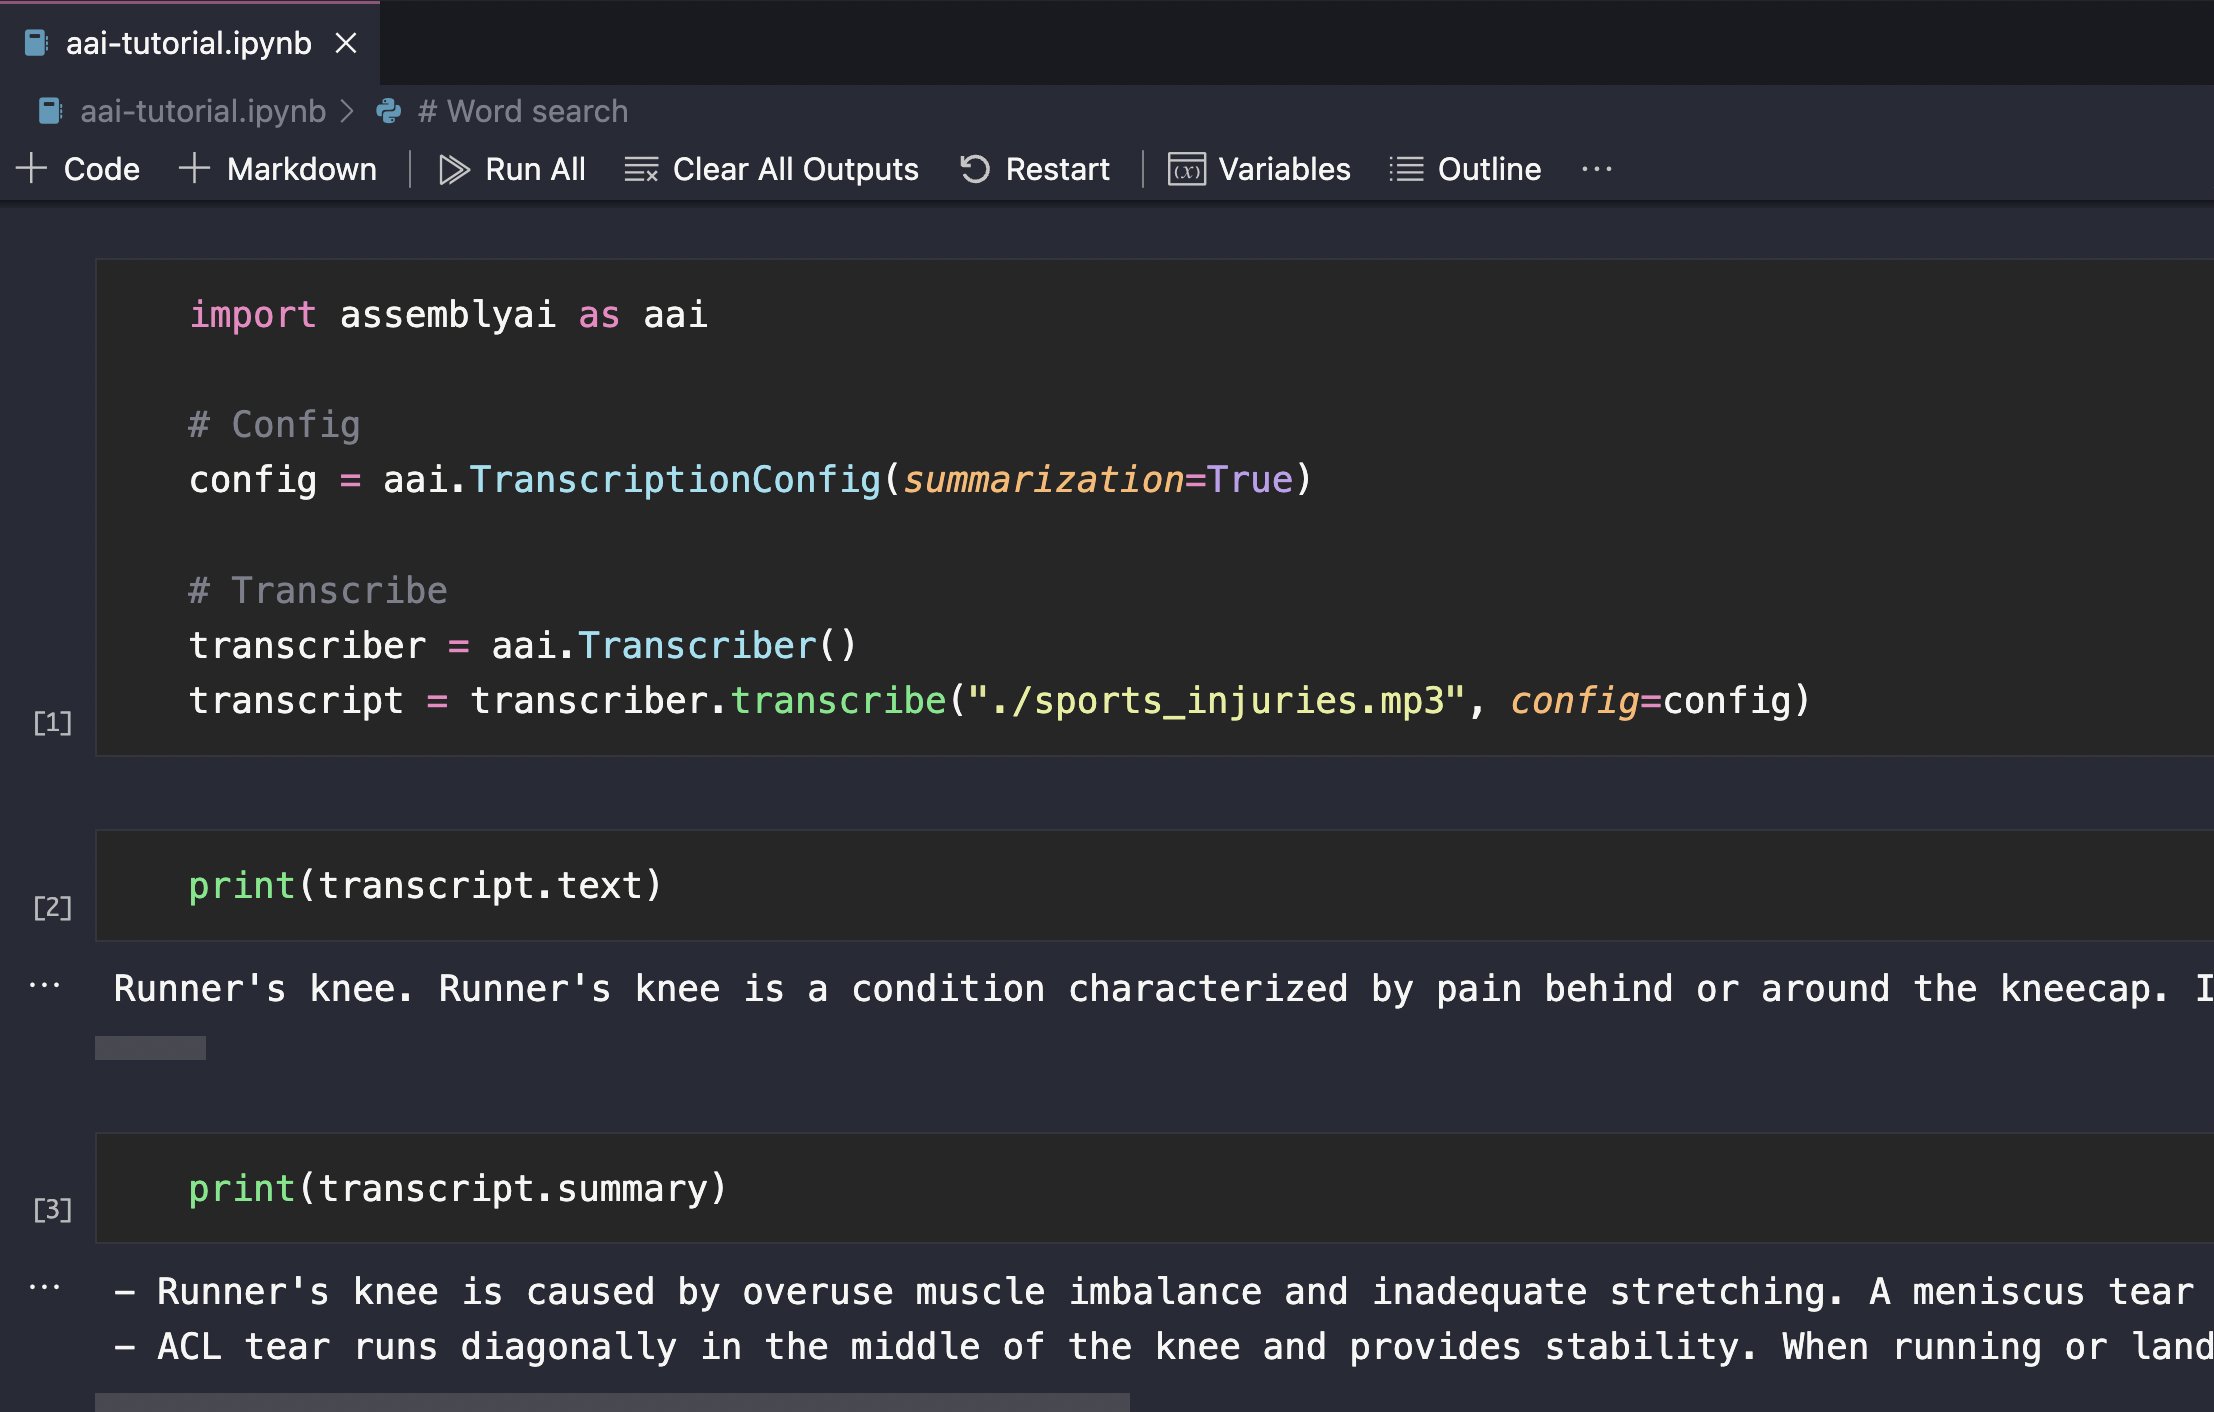Image resolution: width=2214 pixels, height=1412 pixels.
Task: Click the plus icon to add Code cell
Action: pos(32,168)
